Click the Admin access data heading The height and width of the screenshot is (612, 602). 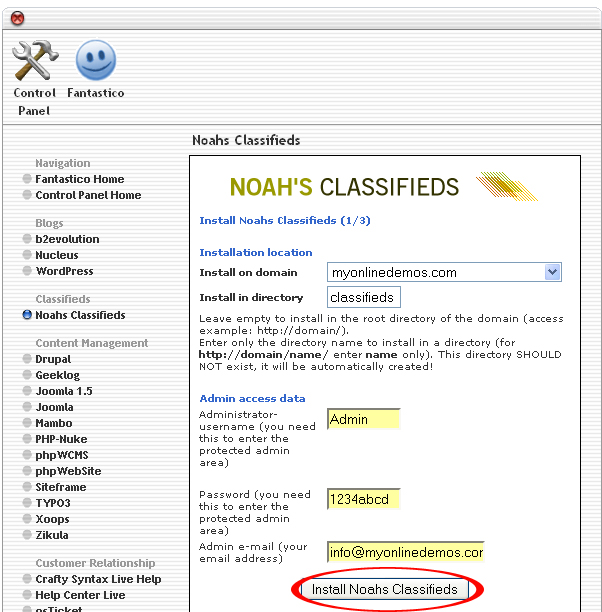[252, 399]
